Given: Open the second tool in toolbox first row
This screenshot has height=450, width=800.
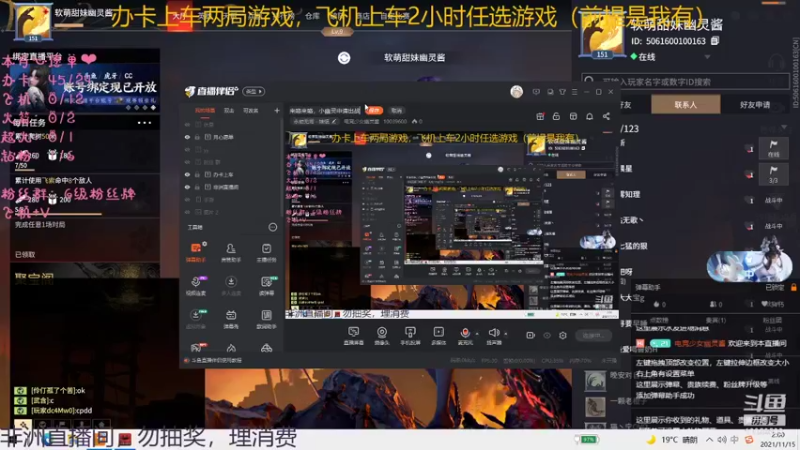Looking at the screenshot, I should (231, 252).
